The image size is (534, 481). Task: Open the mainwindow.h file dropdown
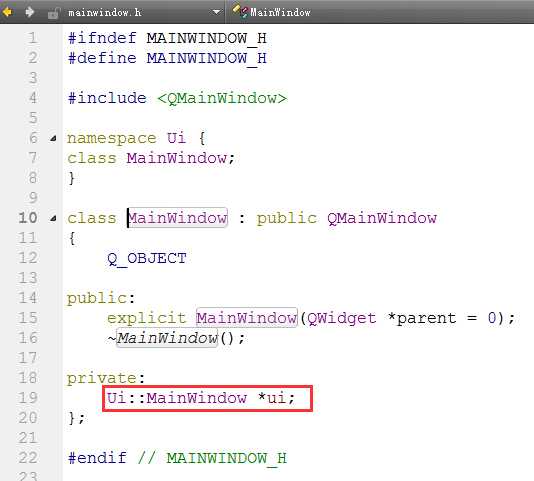(x=216, y=12)
